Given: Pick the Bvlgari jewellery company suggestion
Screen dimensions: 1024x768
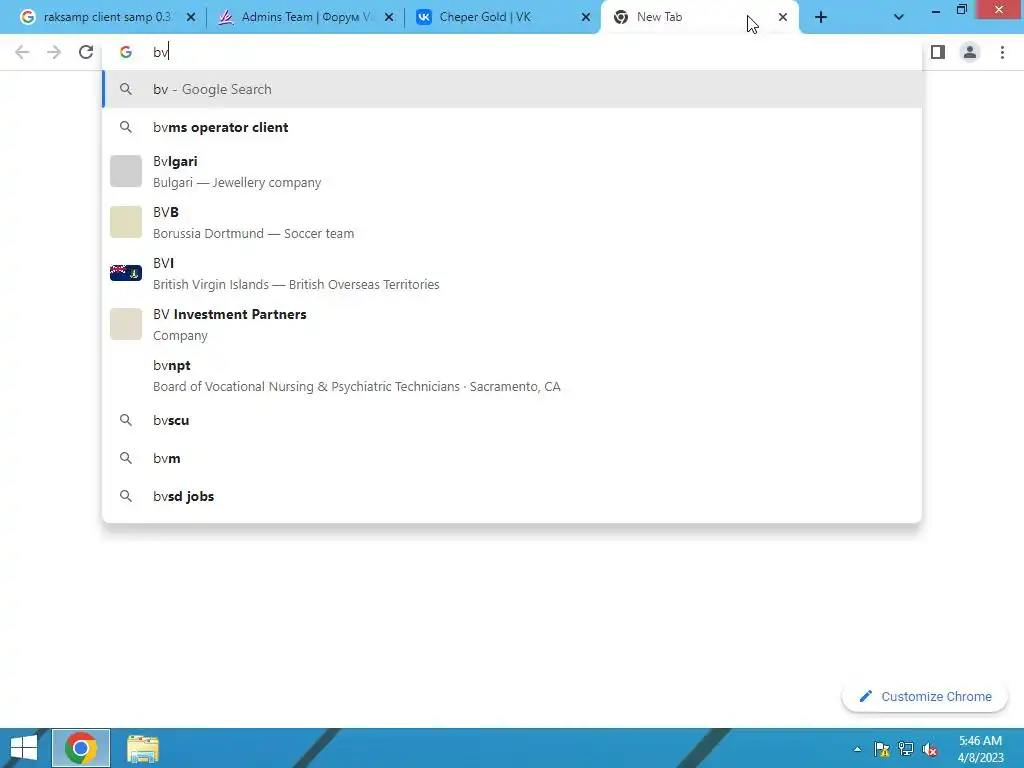Looking at the screenshot, I should click(512, 172).
